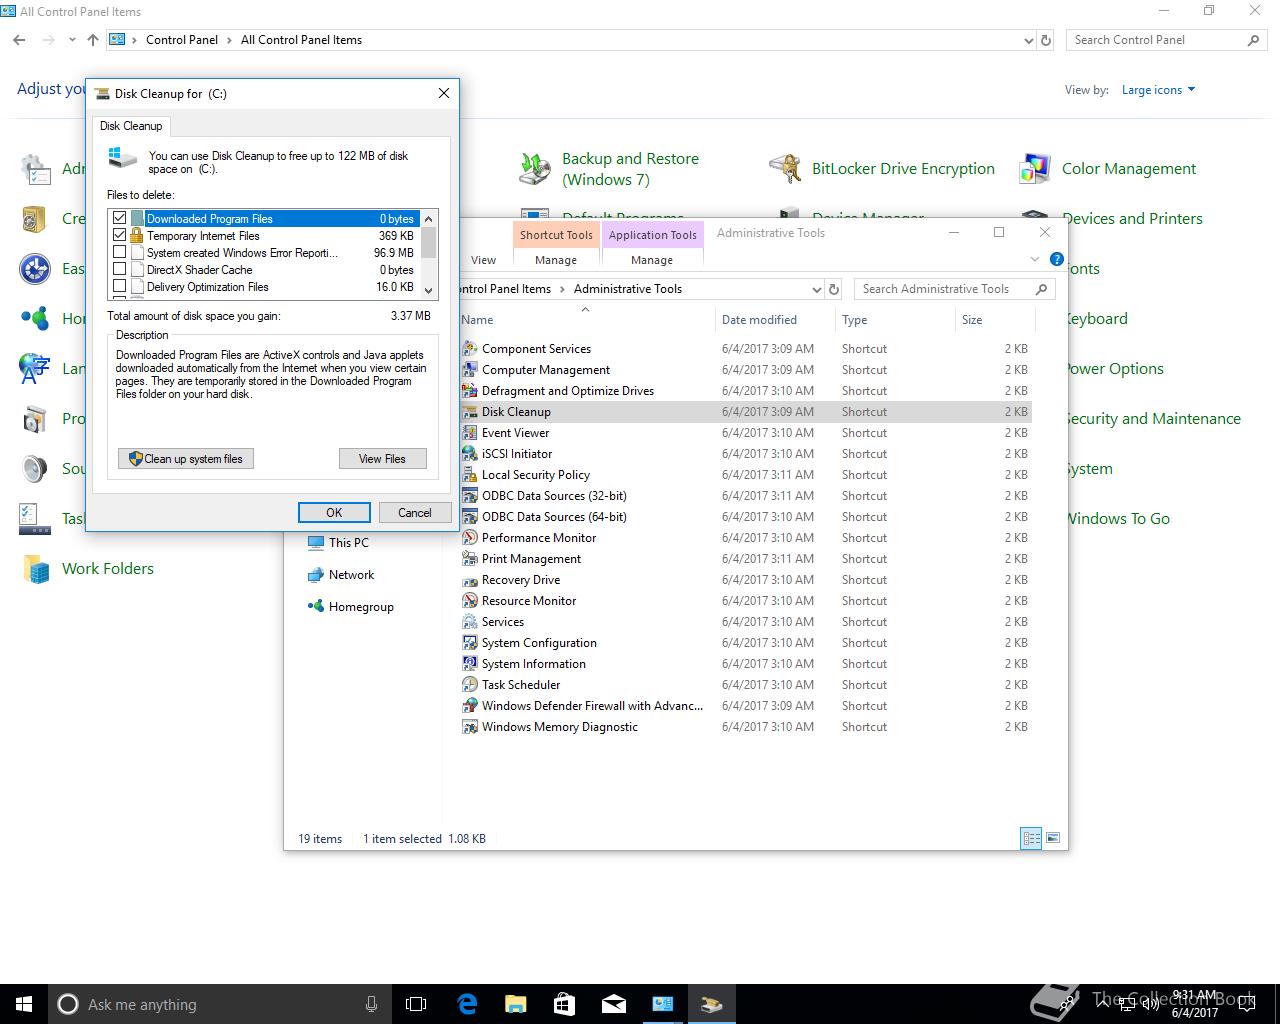Screen dimensions: 1280x1024
Task: Click the Backup and Restore icon
Action: pos(535,169)
